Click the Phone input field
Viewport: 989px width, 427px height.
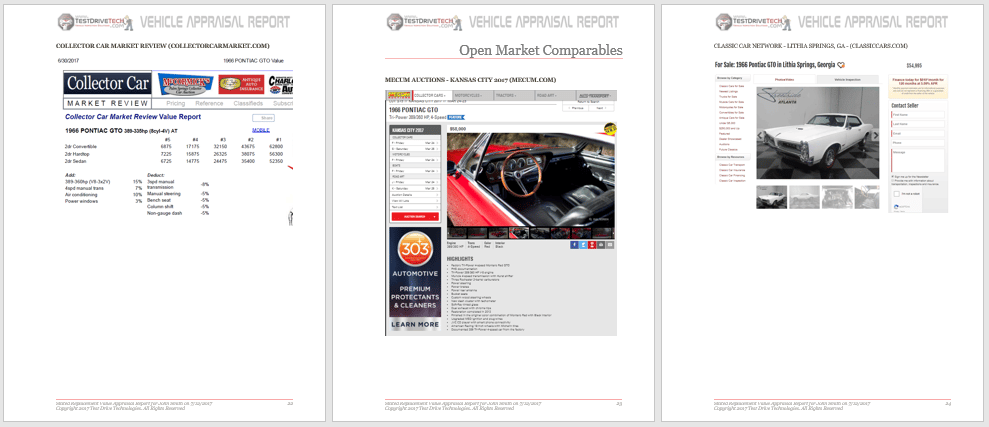[x=918, y=143]
